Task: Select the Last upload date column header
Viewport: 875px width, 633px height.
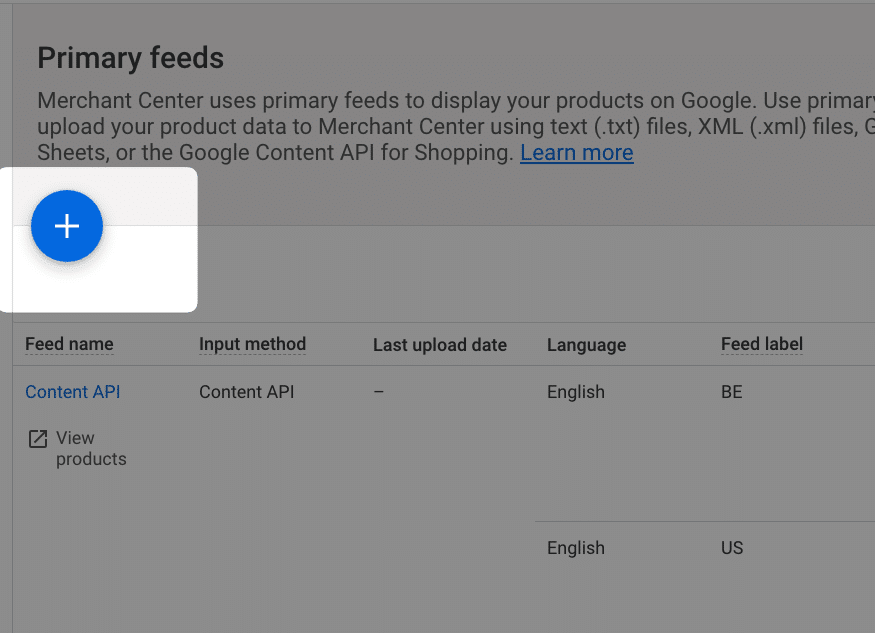Action: pos(440,345)
